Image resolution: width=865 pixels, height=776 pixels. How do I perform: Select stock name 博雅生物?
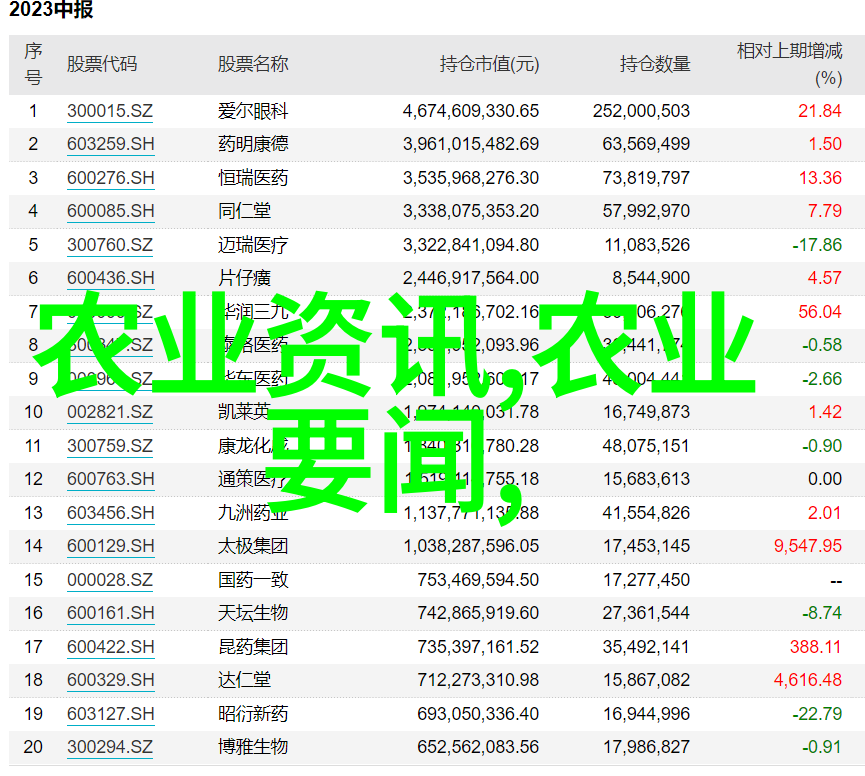pos(253,747)
